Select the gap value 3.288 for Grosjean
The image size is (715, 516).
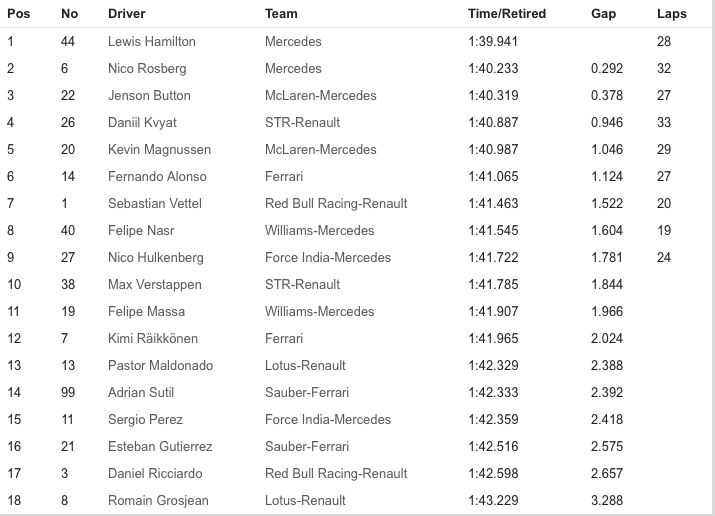click(x=607, y=501)
